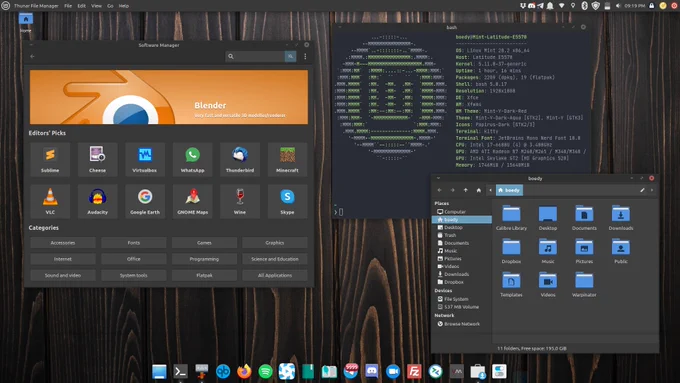Open the VLC app tile
This screenshot has width=680, height=383.
pos(50,201)
